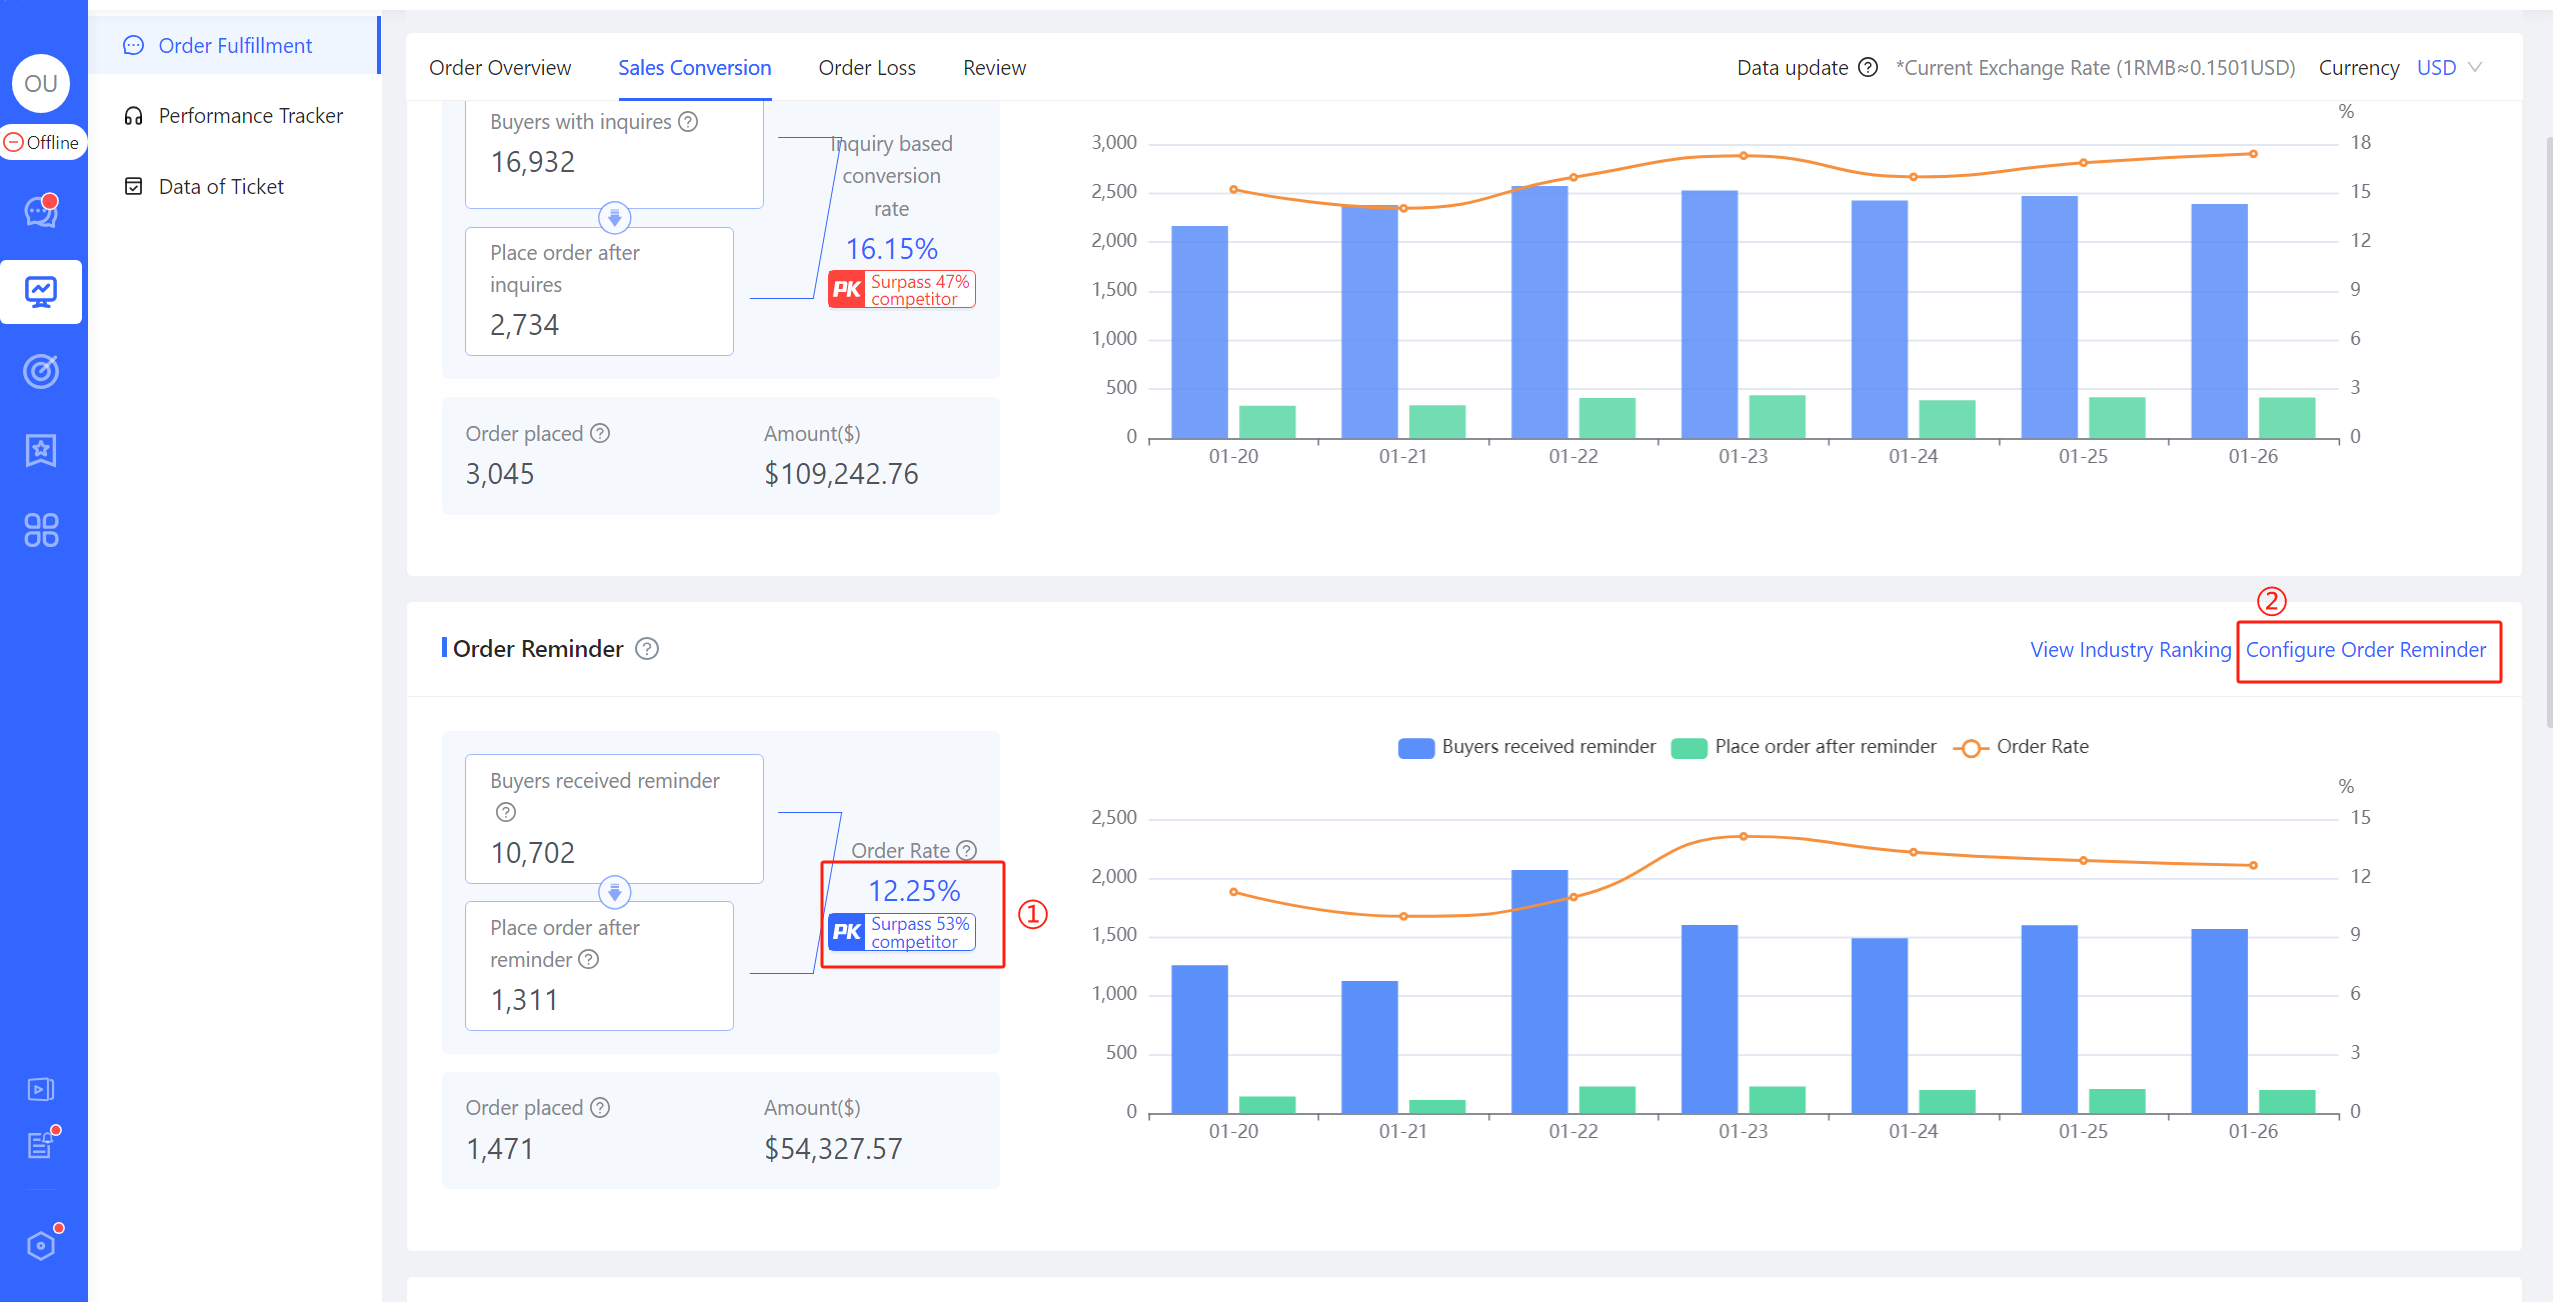Click the Performance Tracker headset icon
This screenshot has height=1302, width=2553.
click(x=133, y=116)
